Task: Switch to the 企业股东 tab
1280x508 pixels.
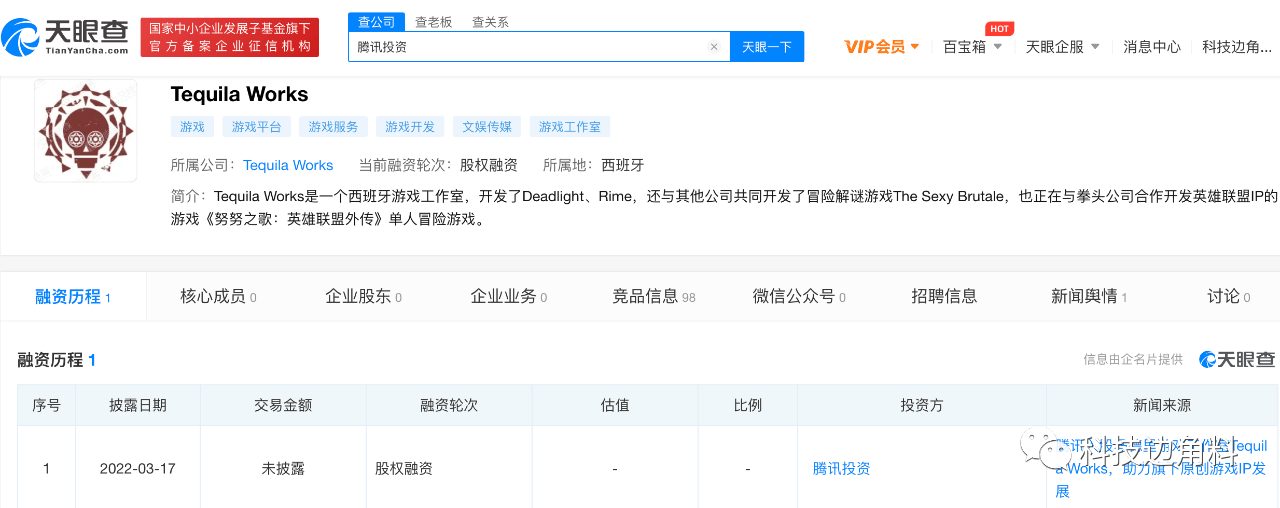Action: pos(363,296)
